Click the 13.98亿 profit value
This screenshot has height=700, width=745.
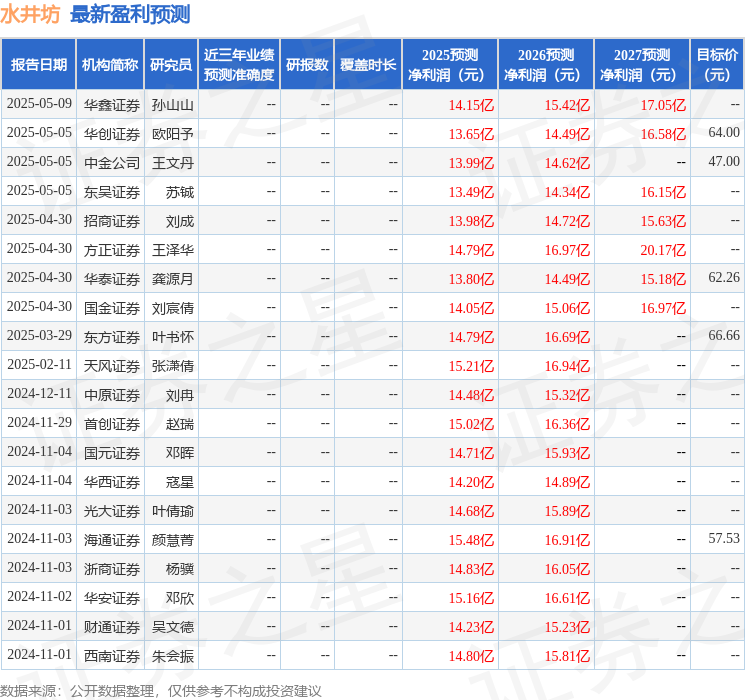[471, 221]
